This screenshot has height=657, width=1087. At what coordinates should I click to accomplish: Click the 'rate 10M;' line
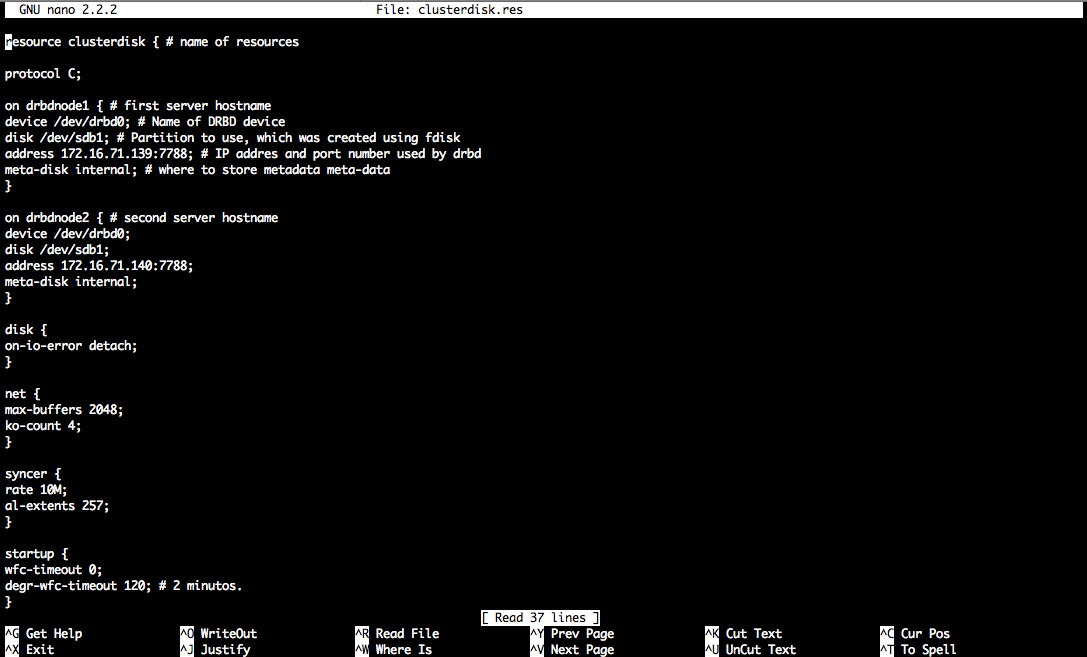(36, 489)
